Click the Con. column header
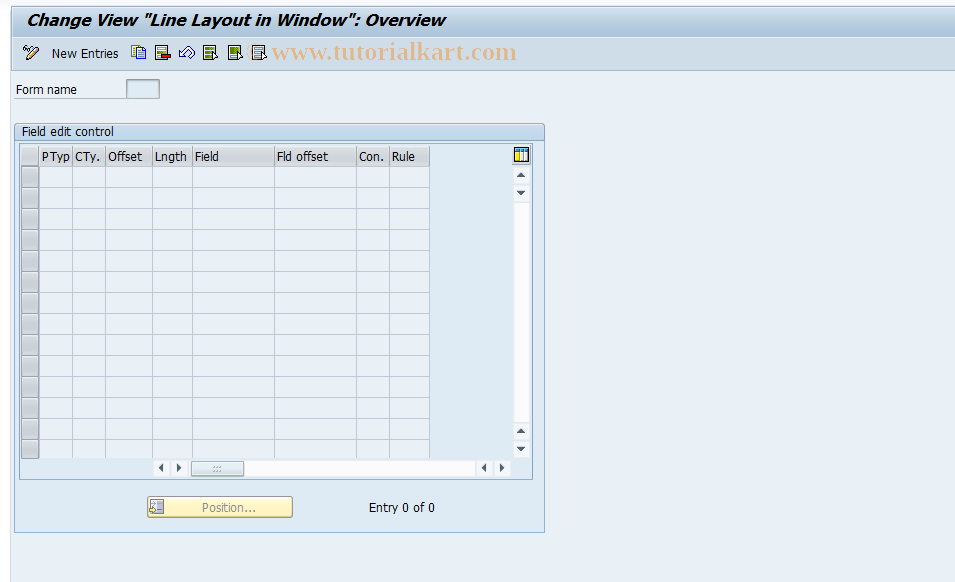The width and height of the screenshot is (955, 582). (x=373, y=156)
